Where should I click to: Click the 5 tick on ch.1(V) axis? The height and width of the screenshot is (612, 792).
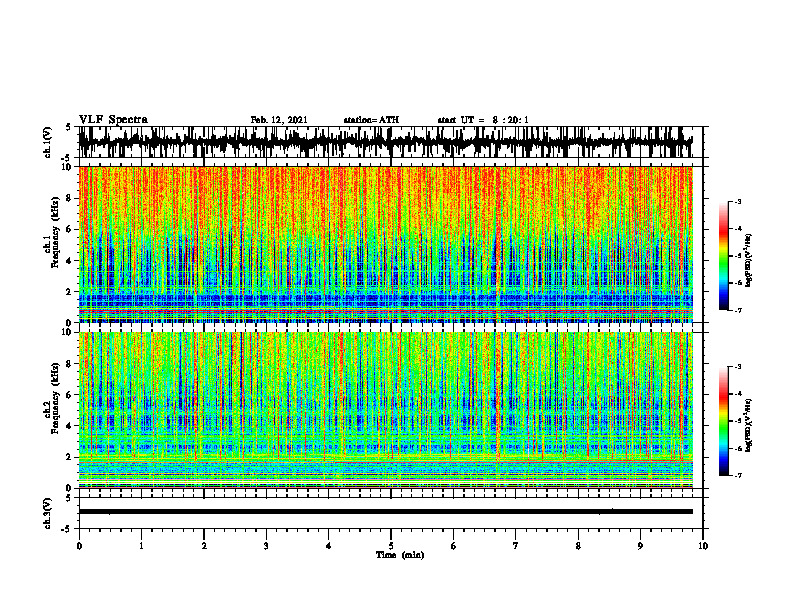[x=68, y=128]
